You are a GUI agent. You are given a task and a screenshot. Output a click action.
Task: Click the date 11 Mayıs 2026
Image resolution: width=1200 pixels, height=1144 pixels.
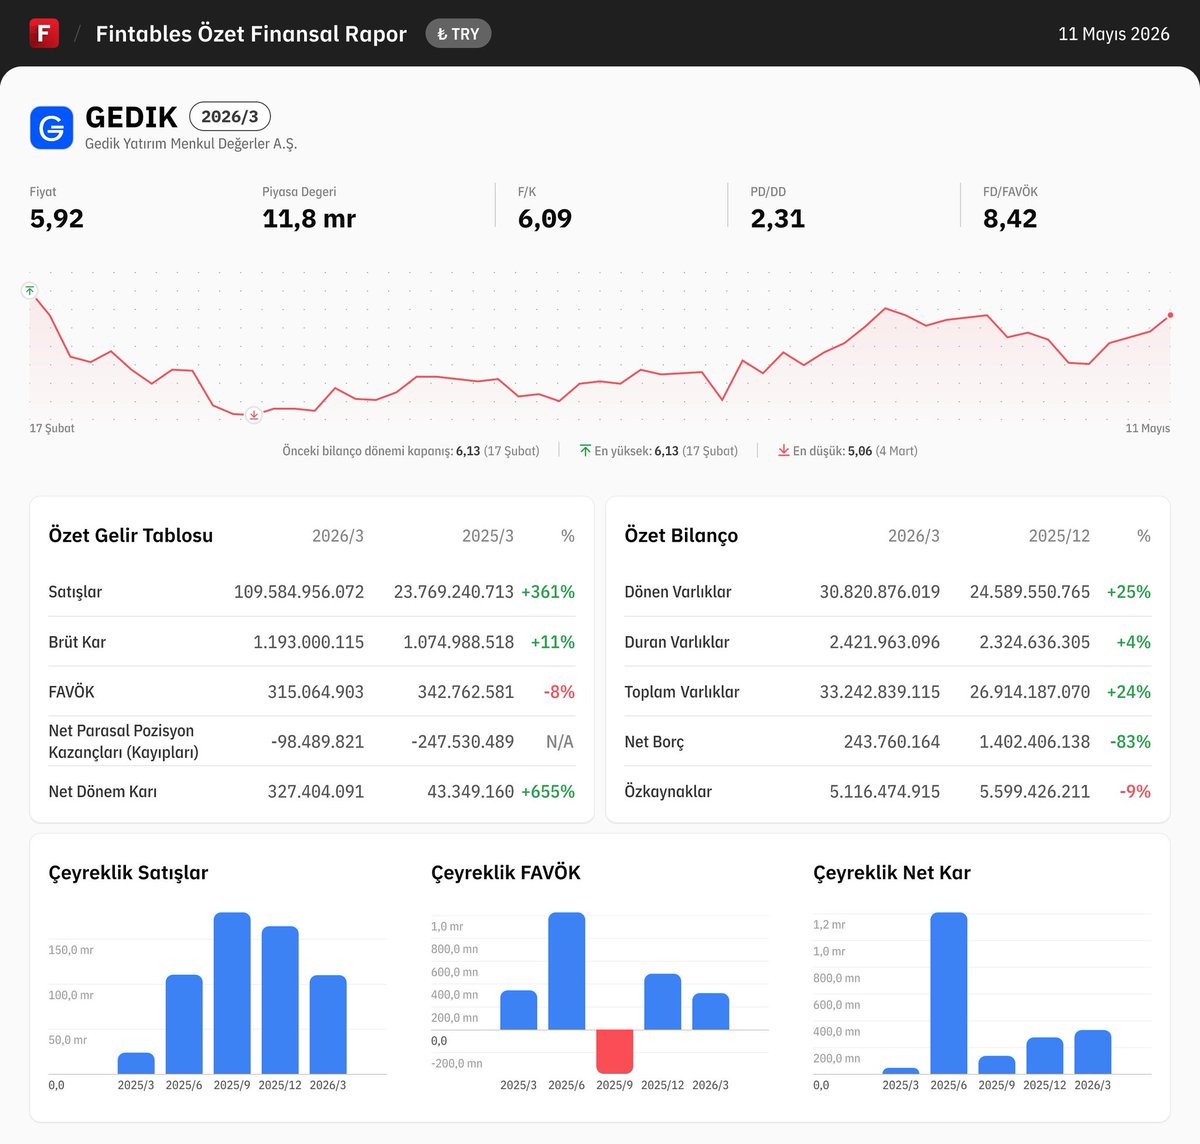tap(1113, 34)
